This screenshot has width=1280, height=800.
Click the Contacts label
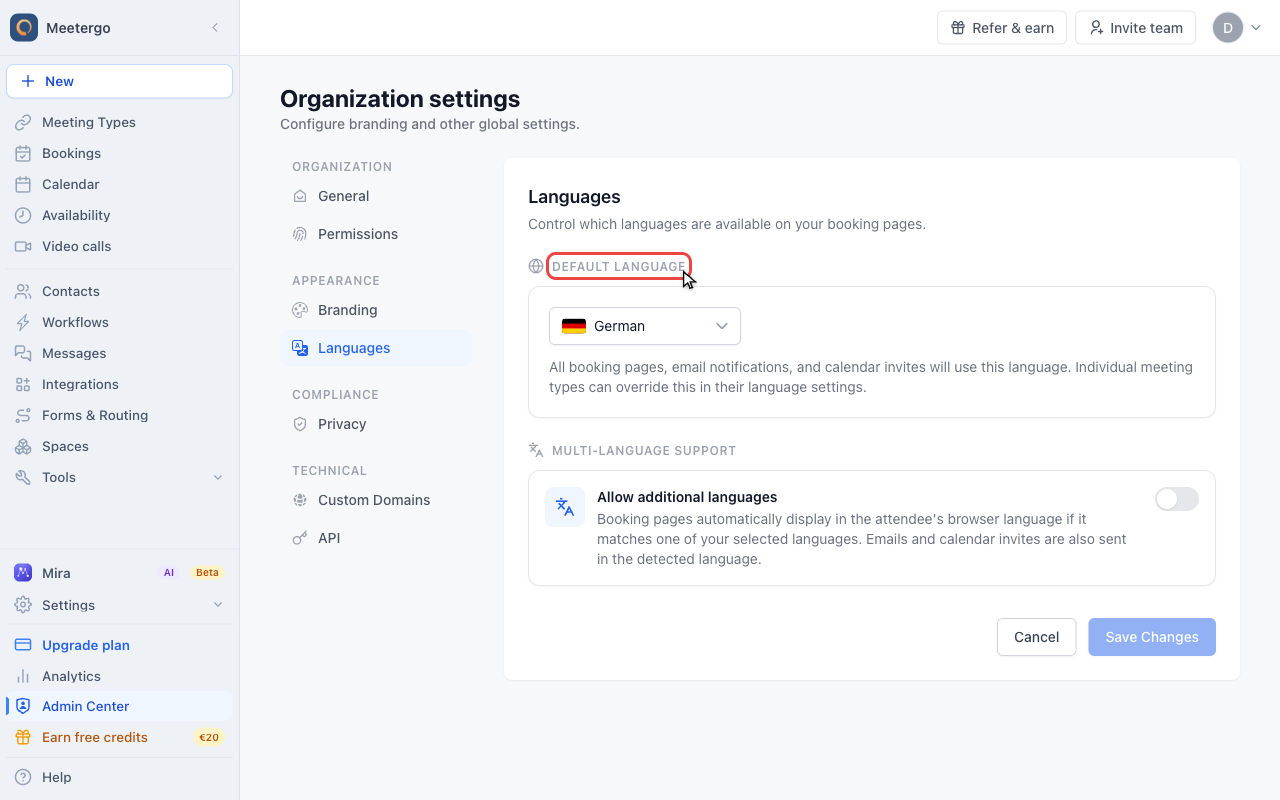click(71, 291)
